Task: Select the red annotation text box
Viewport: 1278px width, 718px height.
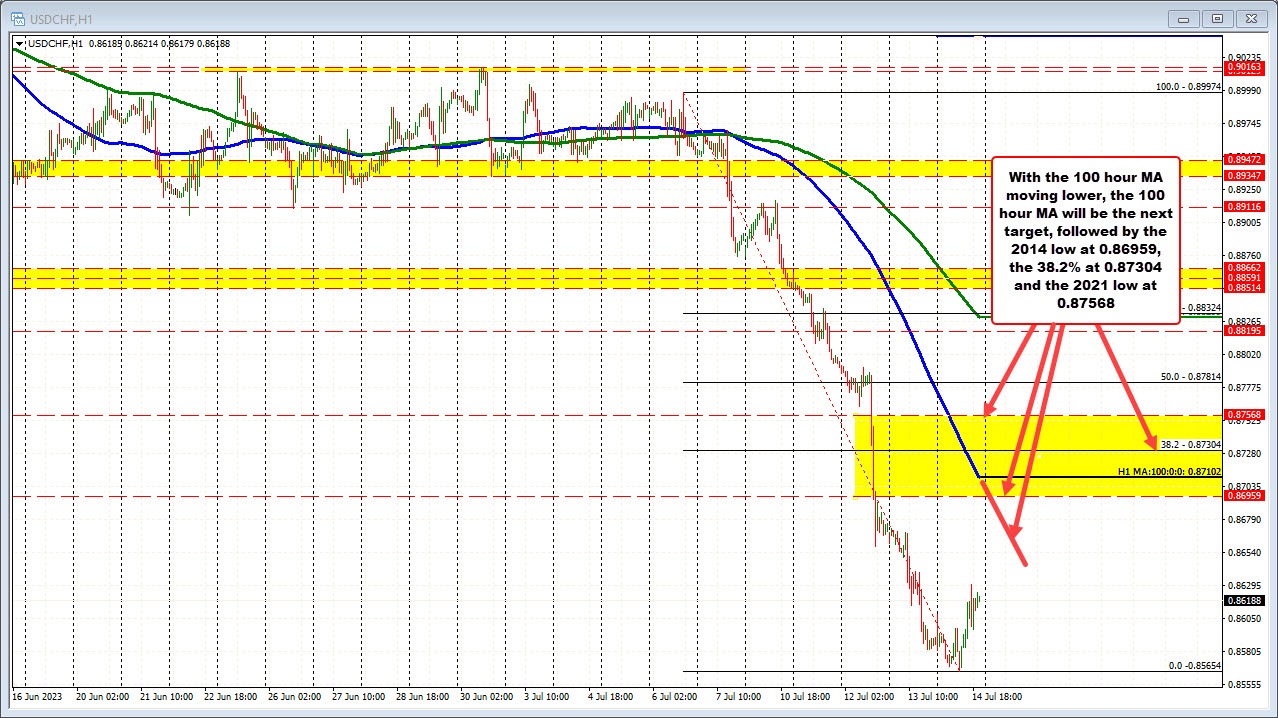Action: click(x=1085, y=240)
